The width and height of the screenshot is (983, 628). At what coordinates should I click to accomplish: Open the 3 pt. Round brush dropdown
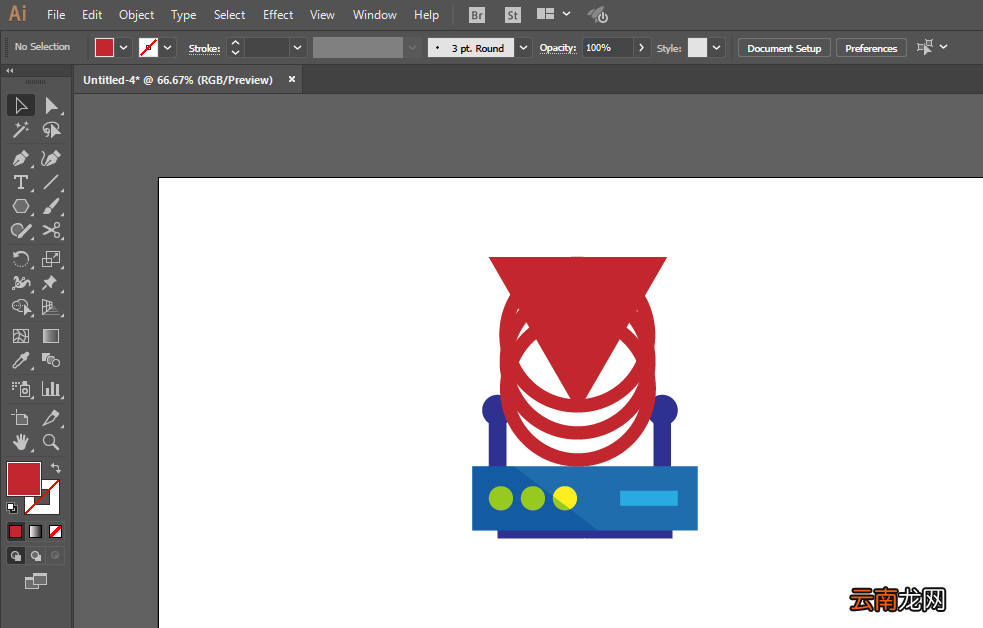coord(523,48)
